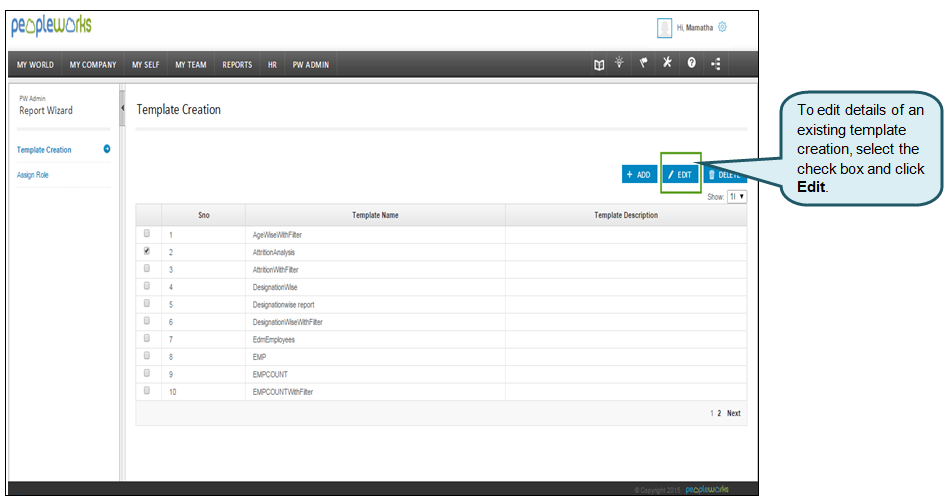Tick the checkbox for AgeWiseWithFilter
Viewport: 946px width, 497px height.
pyautogui.click(x=147, y=234)
